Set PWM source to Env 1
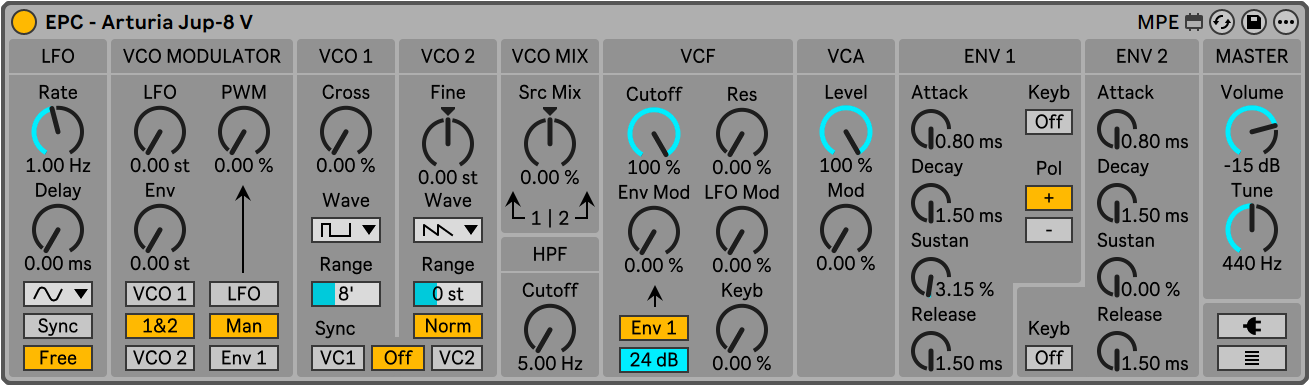Screen dimensions: 1310x386 (244, 358)
